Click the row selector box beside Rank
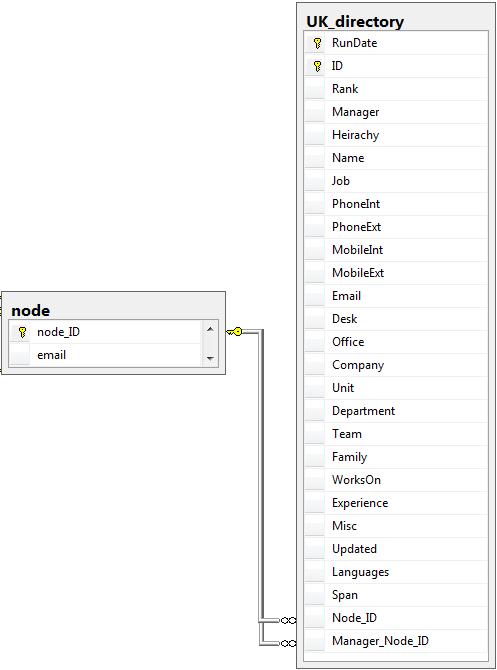Image resolution: width=497 pixels, height=670 pixels. [315, 89]
